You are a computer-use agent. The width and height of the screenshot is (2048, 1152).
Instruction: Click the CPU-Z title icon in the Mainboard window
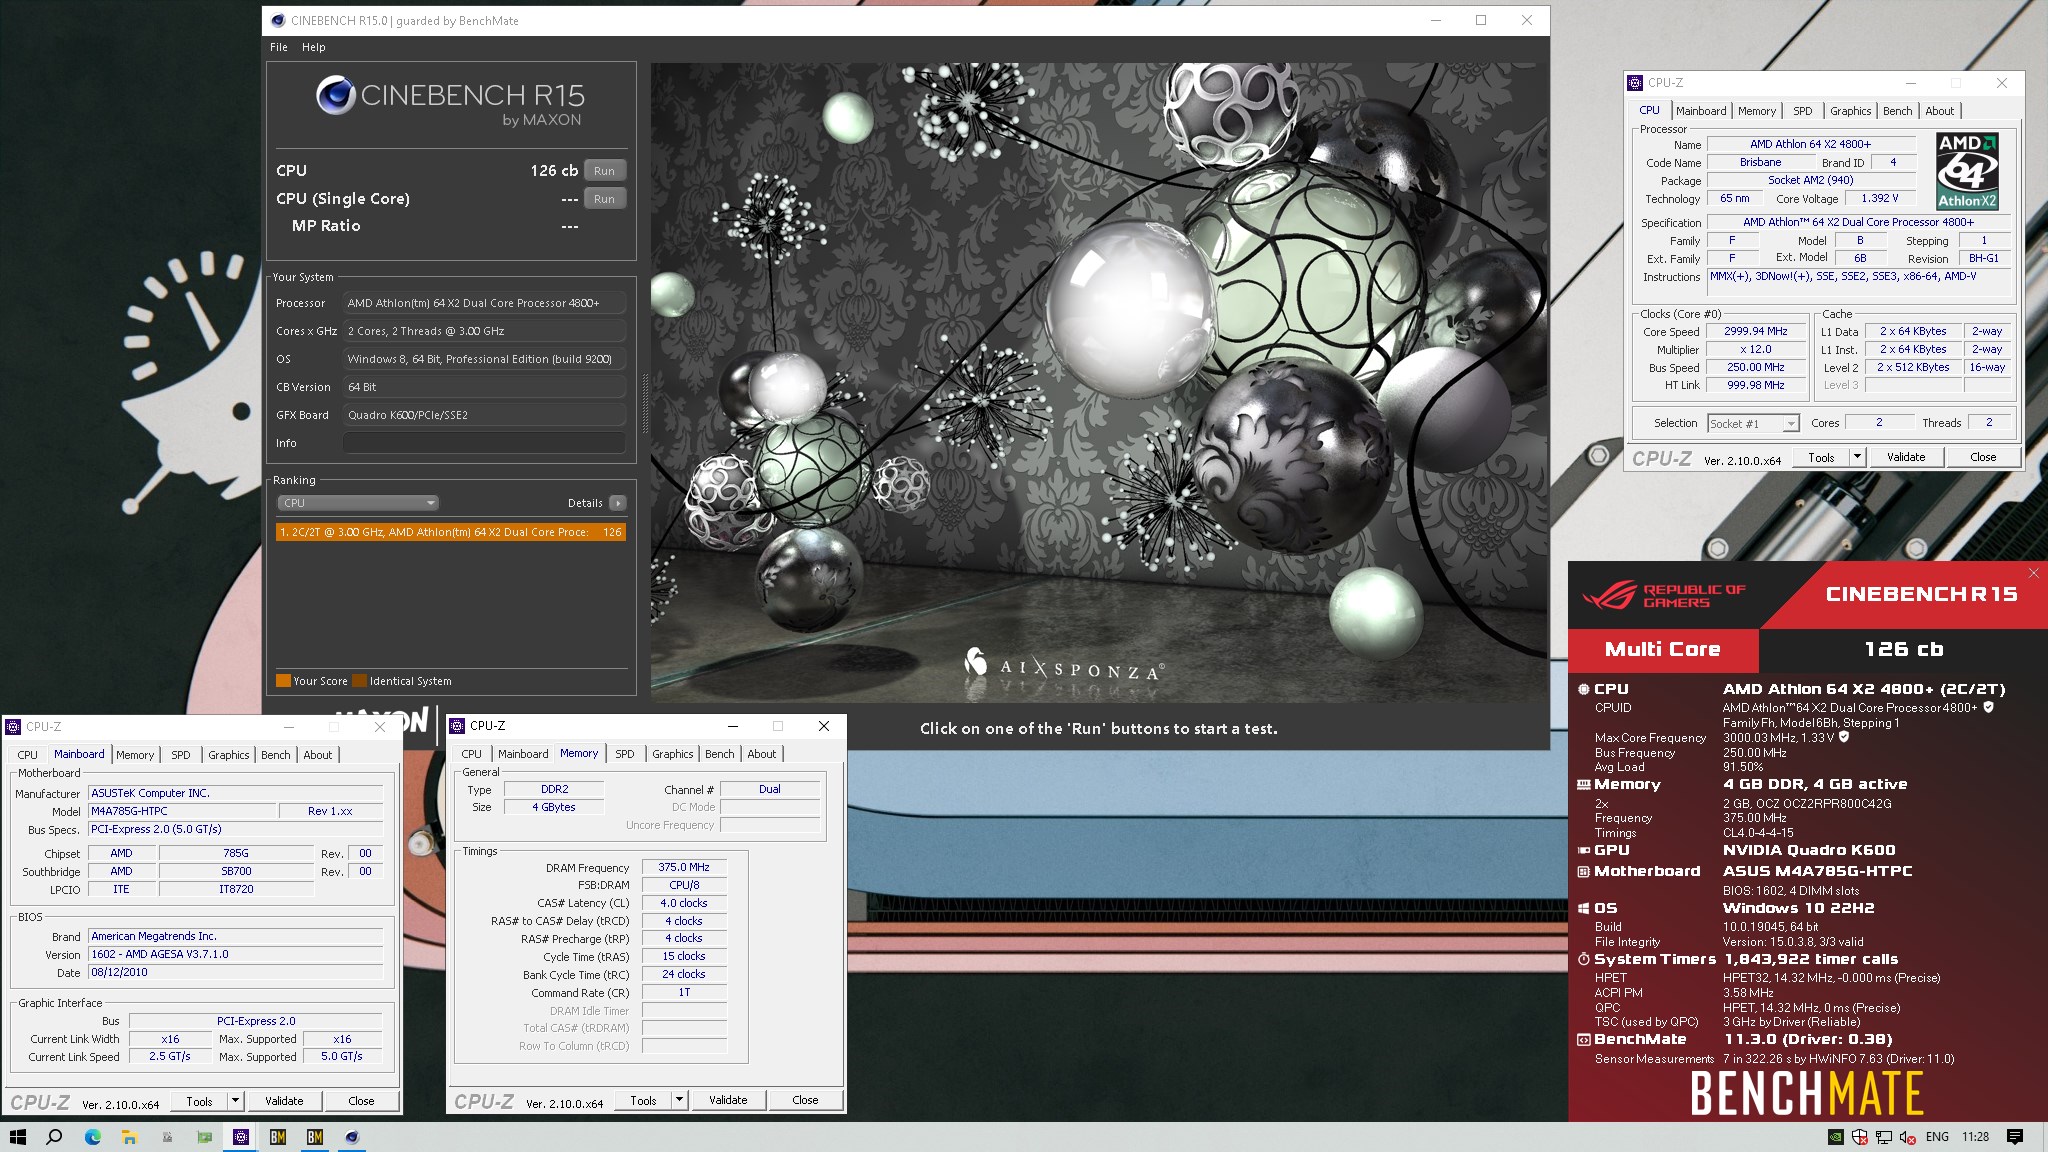13,727
